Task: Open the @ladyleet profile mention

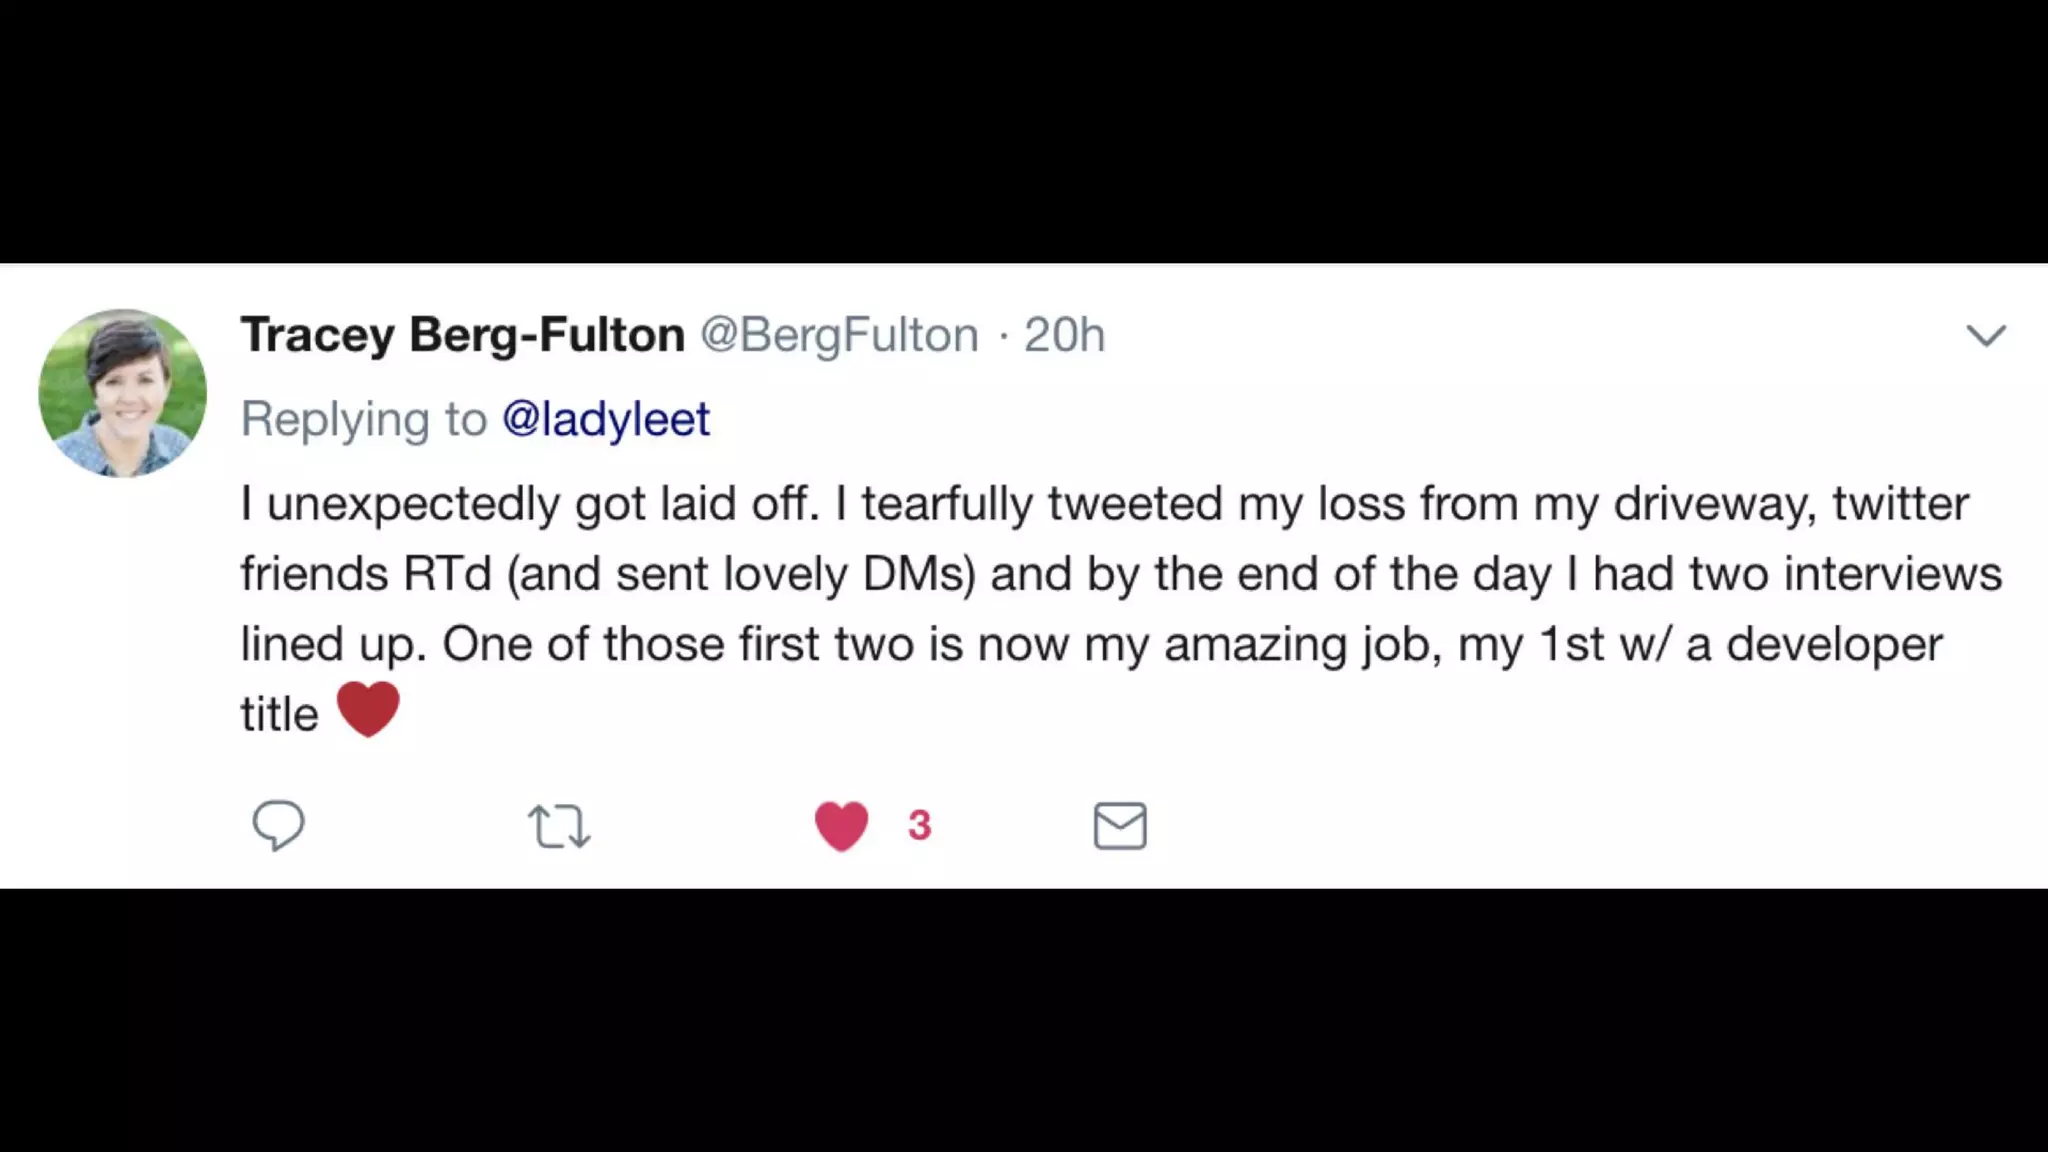Action: pyautogui.click(x=606, y=419)
